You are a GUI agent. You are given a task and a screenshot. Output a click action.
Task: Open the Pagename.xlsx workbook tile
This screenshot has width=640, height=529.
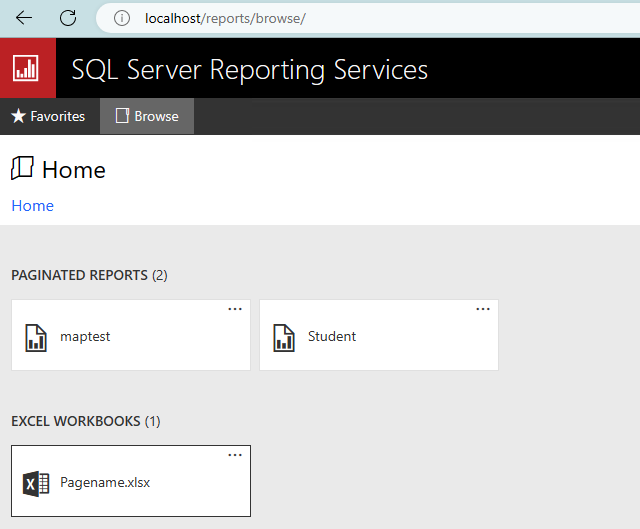[131, 481]
